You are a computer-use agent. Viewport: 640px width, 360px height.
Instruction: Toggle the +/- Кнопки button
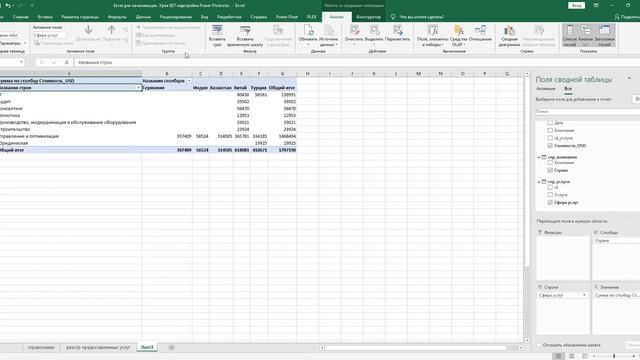click(585, 36)
